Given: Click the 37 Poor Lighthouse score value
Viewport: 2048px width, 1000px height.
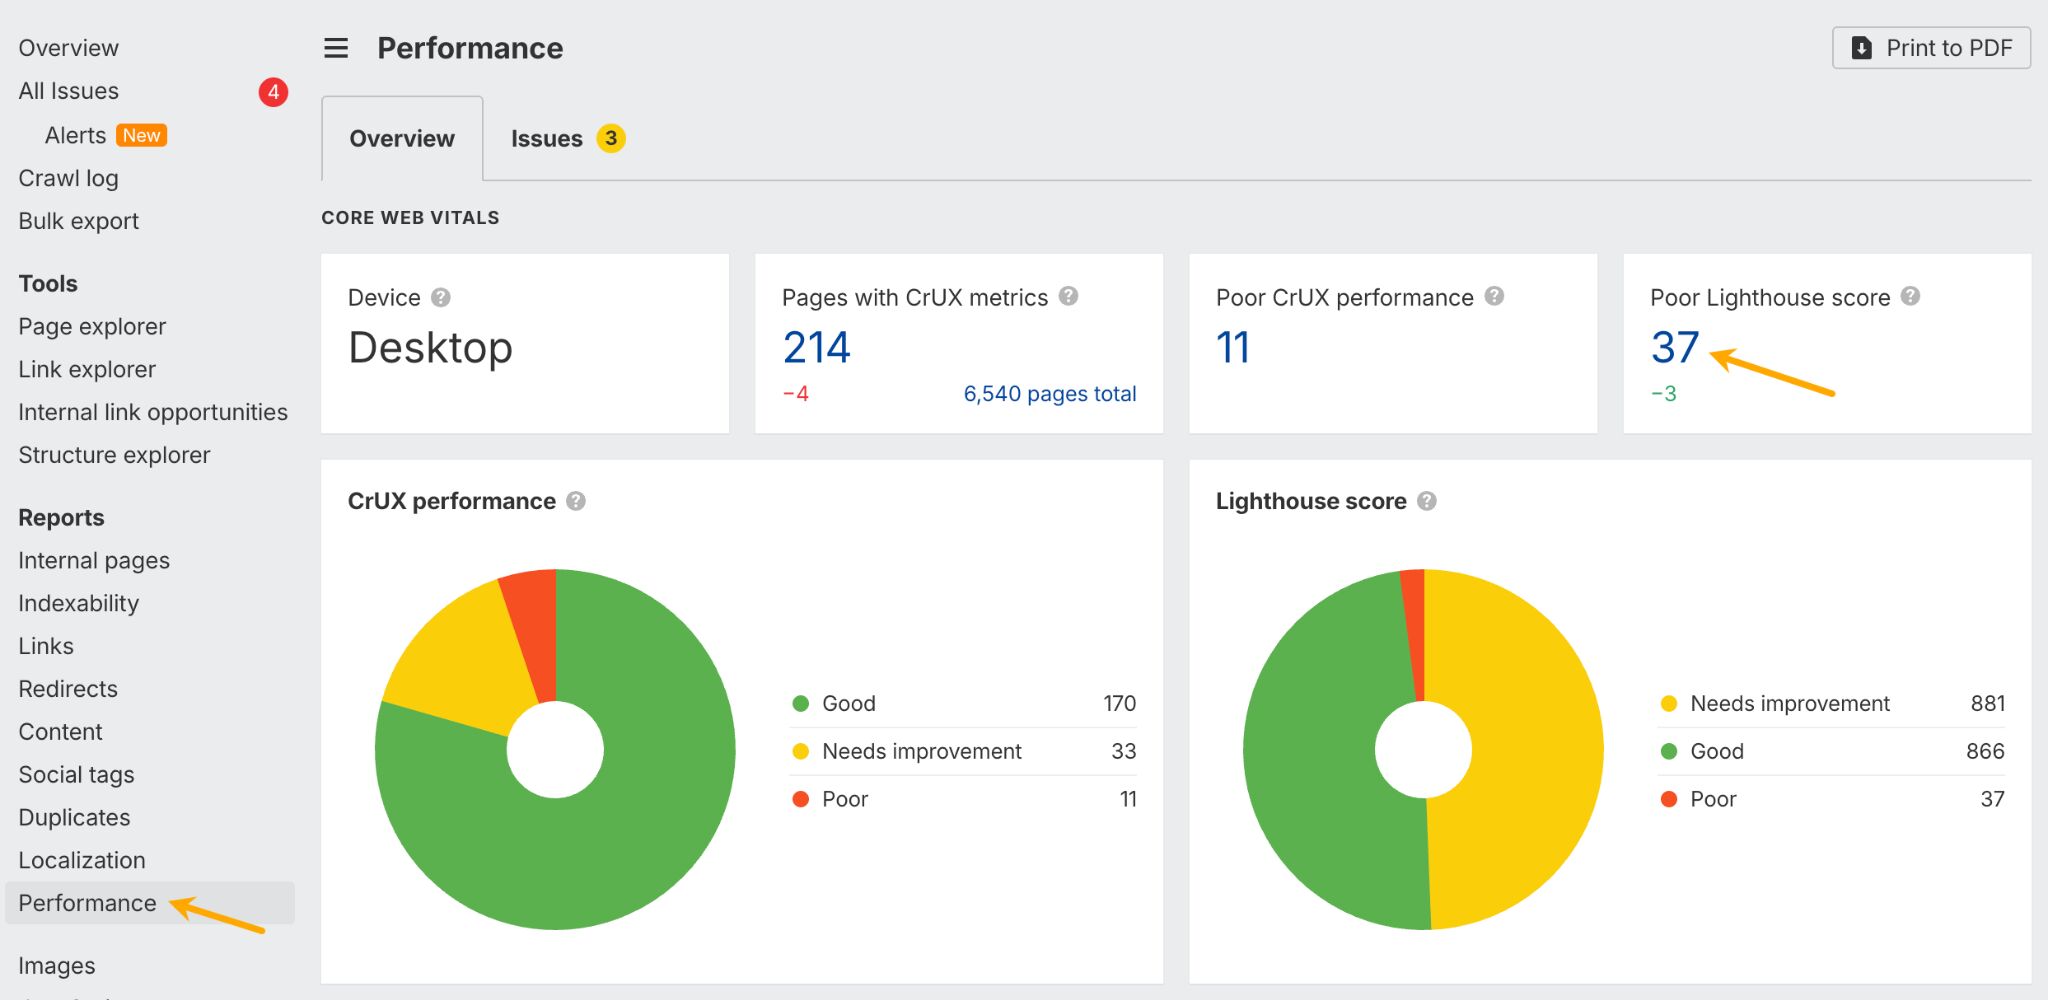Looking at the screenshot, I should point(1673,348).
